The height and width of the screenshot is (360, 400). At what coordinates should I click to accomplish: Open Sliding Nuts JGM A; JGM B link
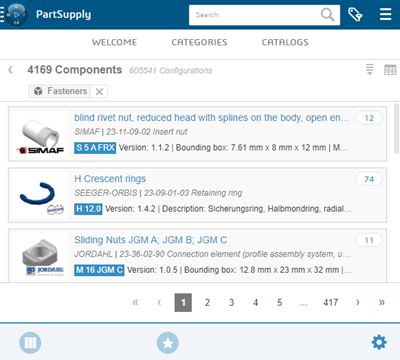pyautogui.click(x=151, y=240)
